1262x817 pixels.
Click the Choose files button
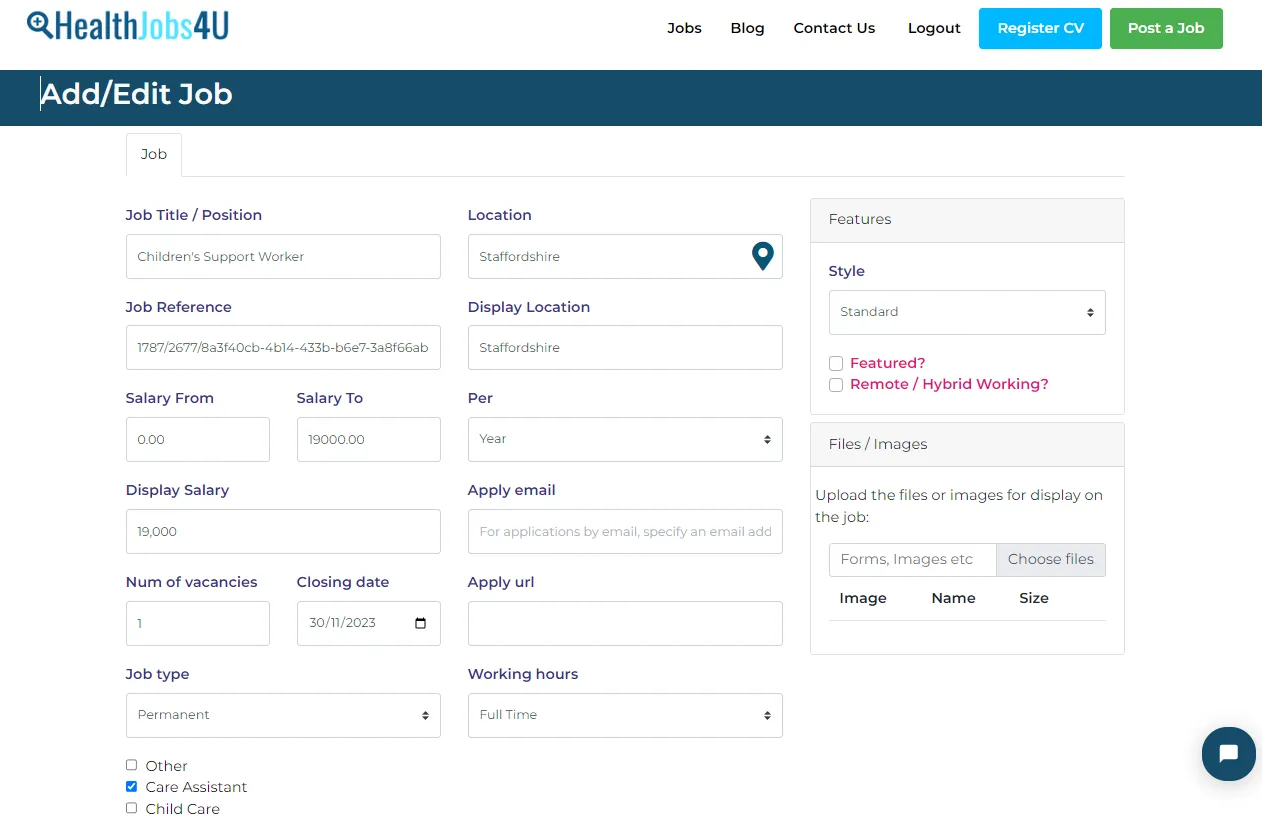click(1051, 559)
